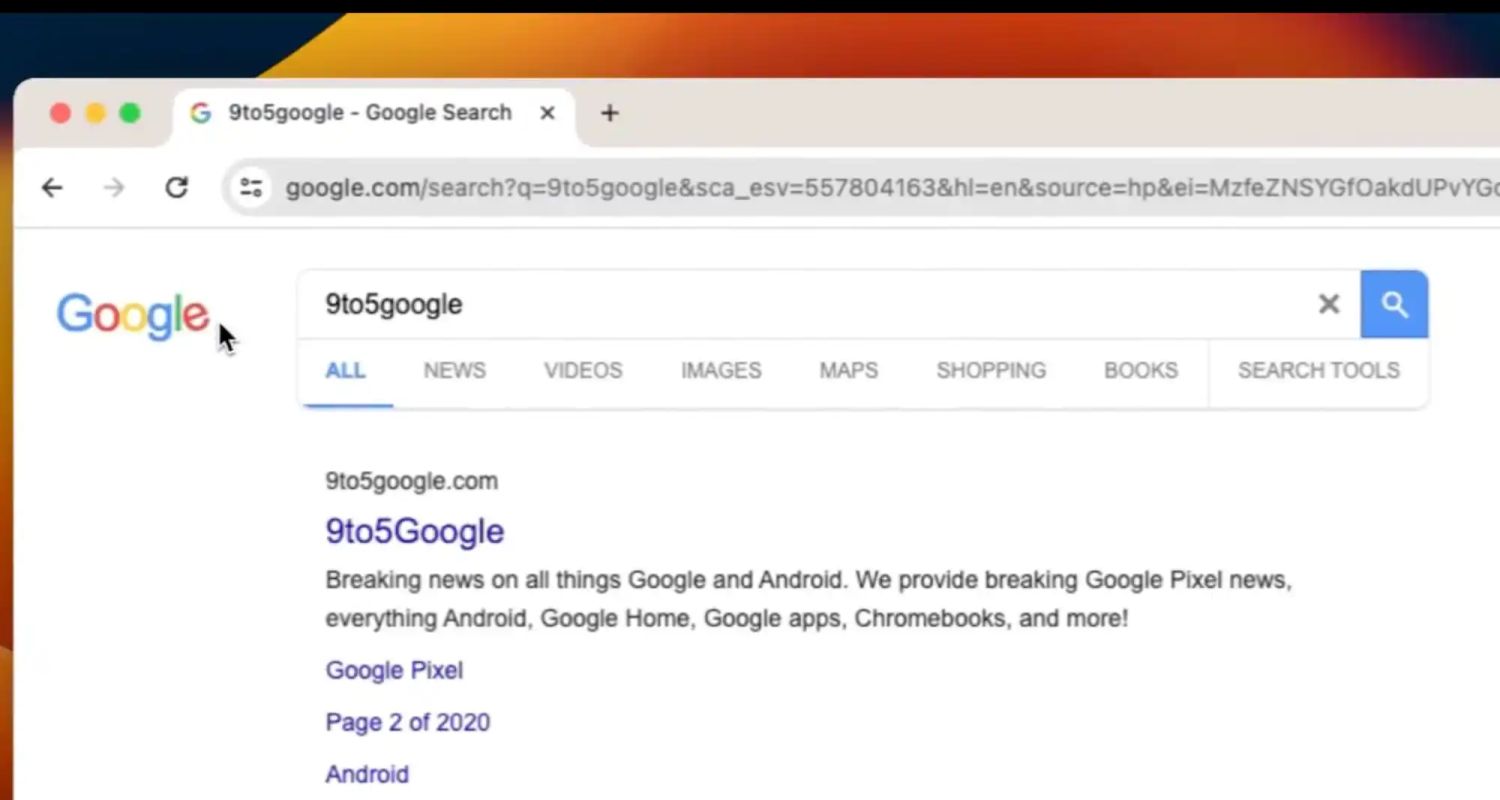Close the 9to5google Google Search tab

click(547, 113)
